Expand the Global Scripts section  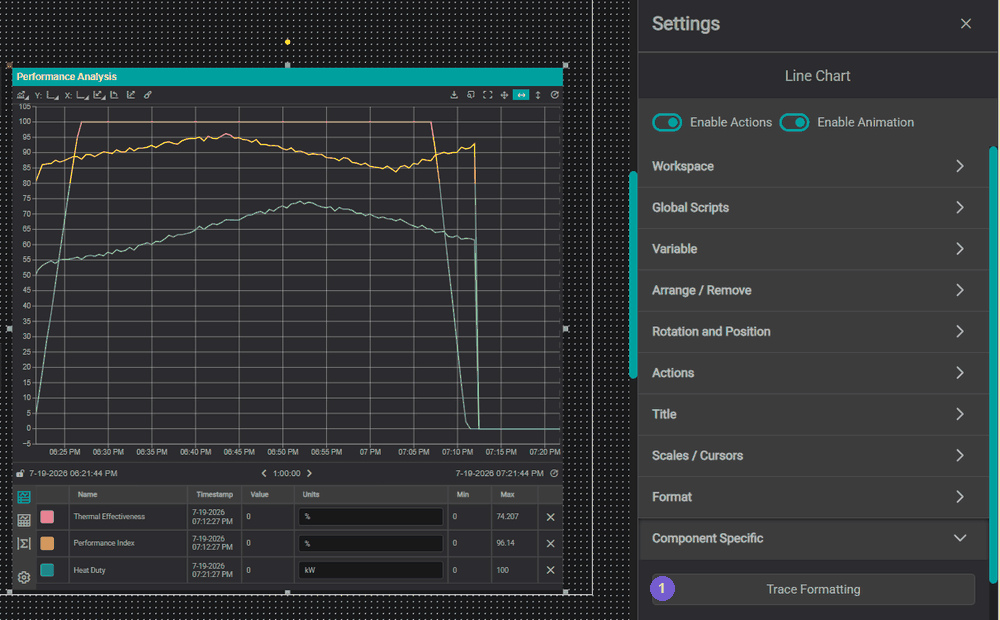(813, 208)
